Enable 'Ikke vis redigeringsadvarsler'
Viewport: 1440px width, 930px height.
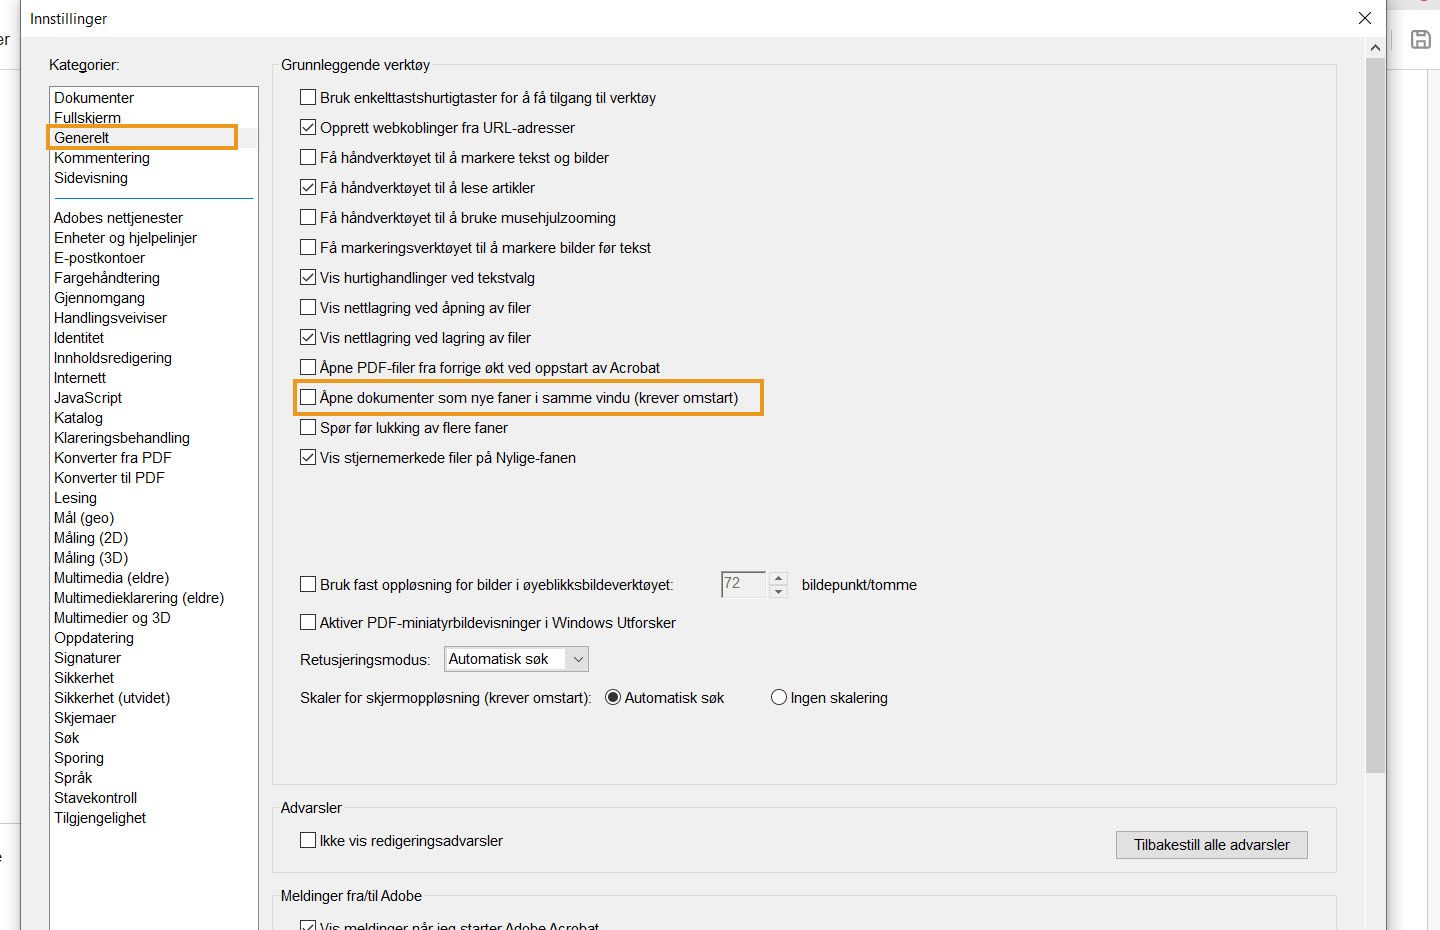tap(308, 841)
